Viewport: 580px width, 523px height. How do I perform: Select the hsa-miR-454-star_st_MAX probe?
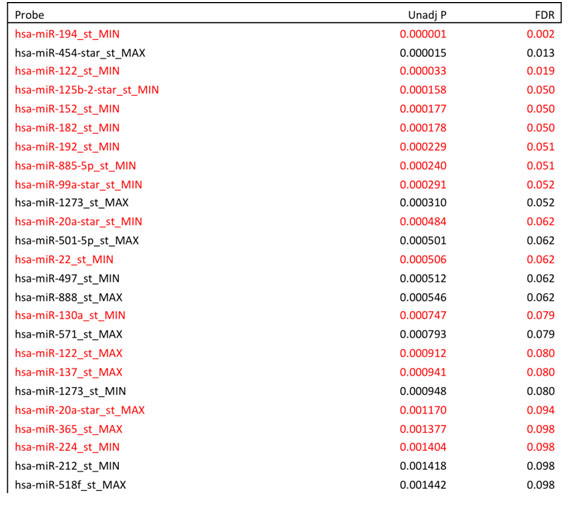pyautogui.click(x=80, y=53)
